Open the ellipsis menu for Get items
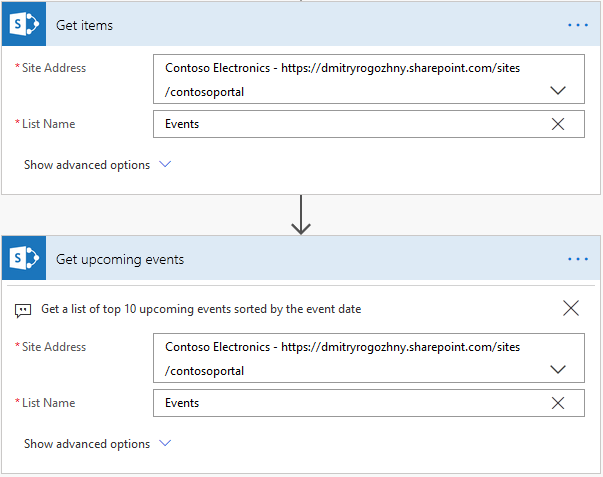Screen dimensions: 603x477 coord(578,25)
